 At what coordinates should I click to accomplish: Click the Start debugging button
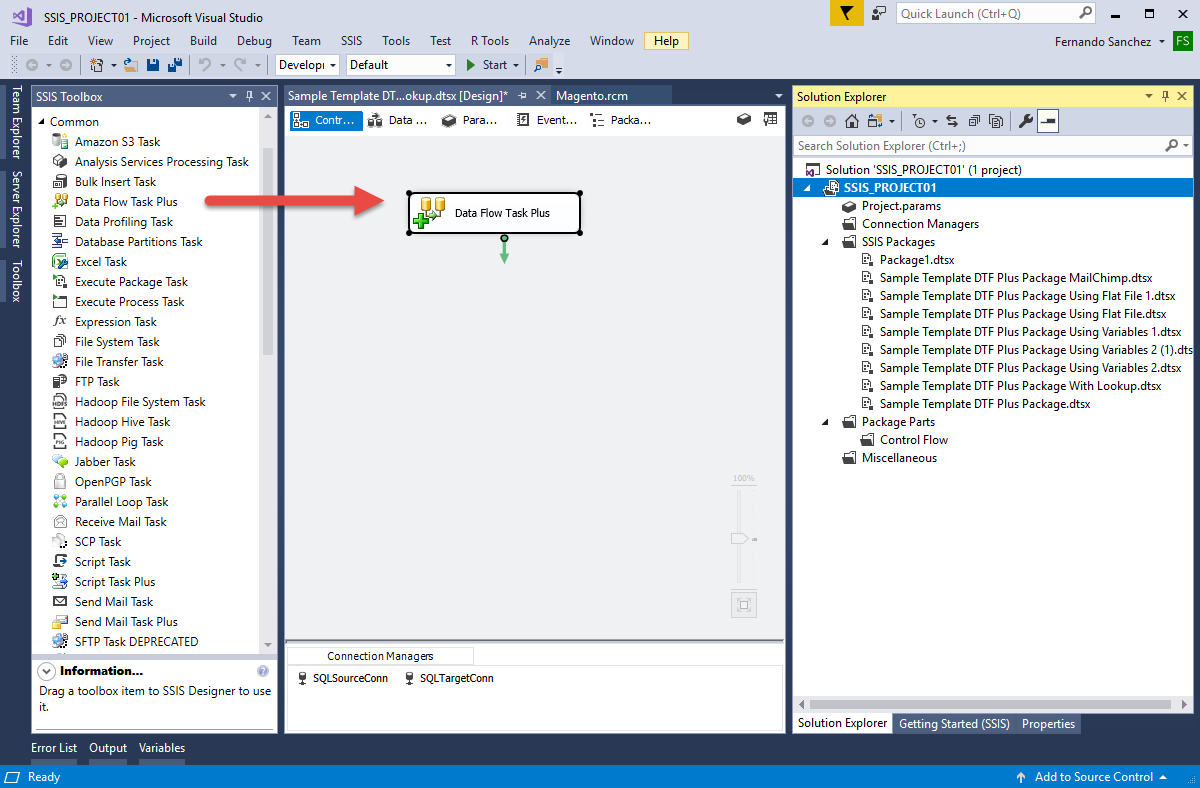pyautogui.click(x=487, y=65)
